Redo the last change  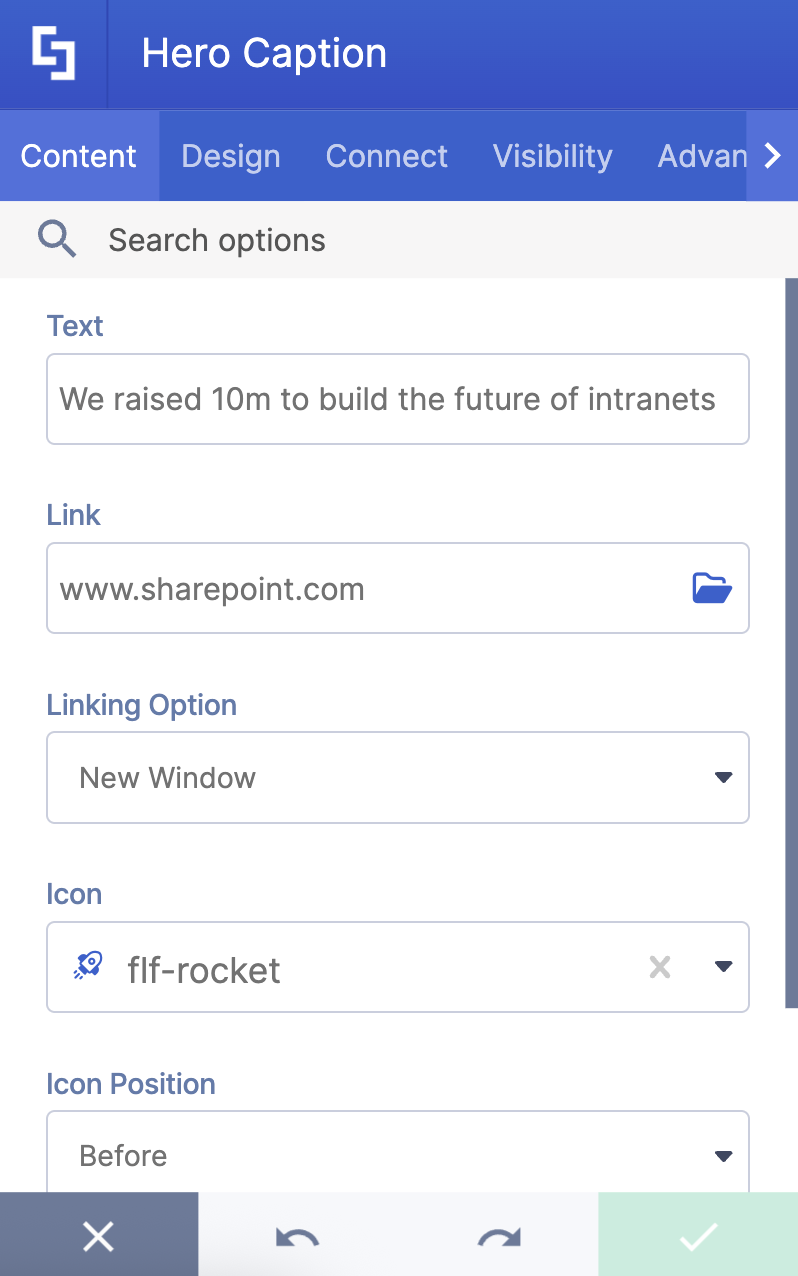tap(497, 1236)
